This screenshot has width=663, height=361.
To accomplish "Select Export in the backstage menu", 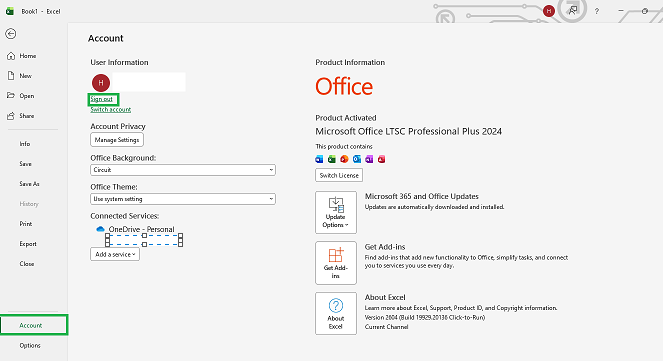I will pyautogui.click(x=27, y=244).
